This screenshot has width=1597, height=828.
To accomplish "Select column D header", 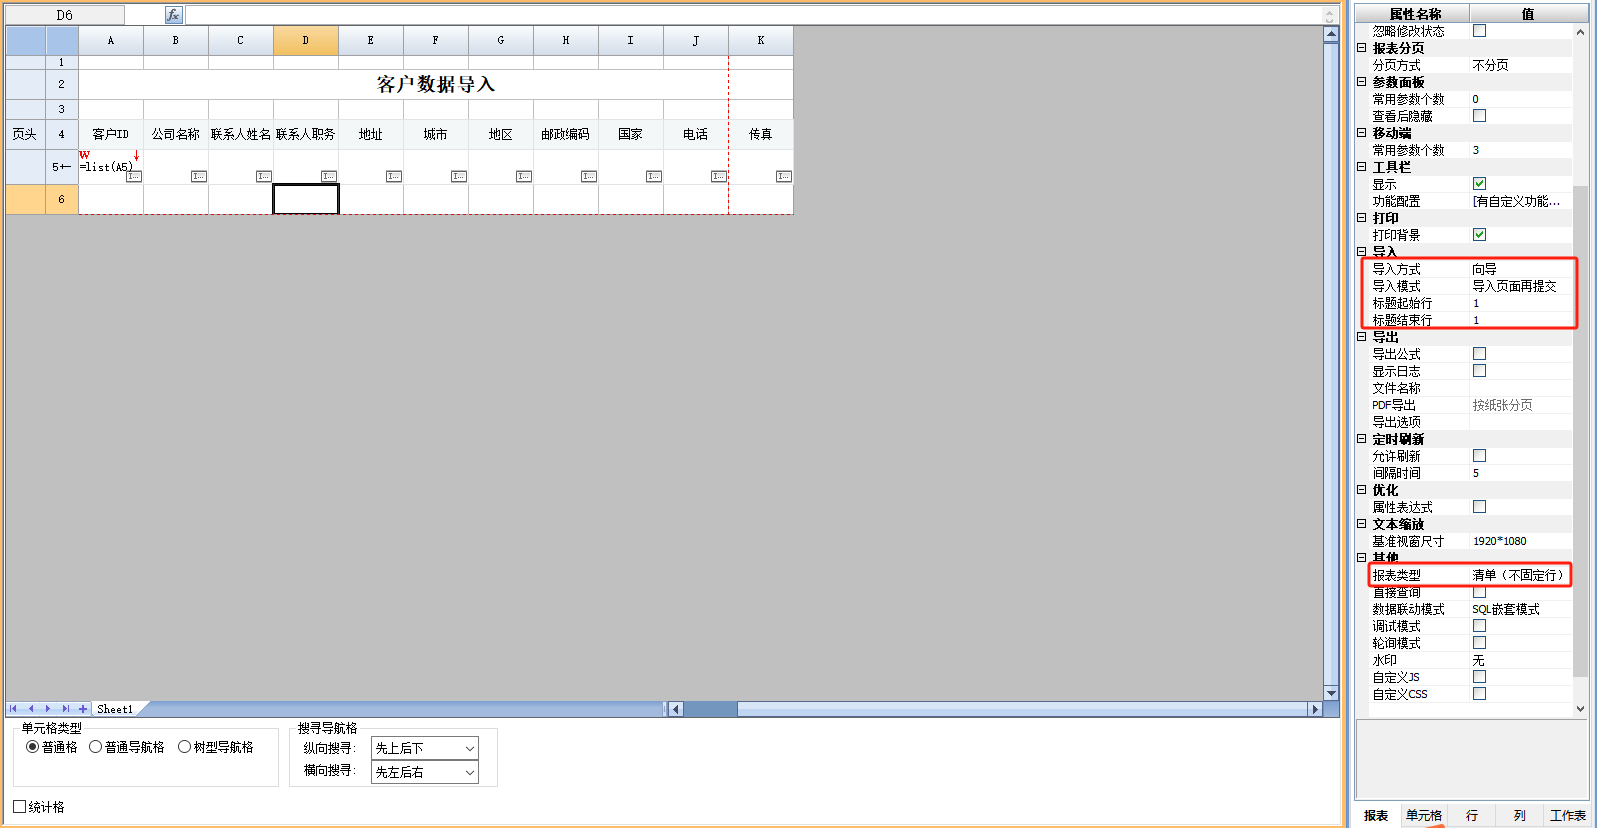I will [x=306, y=41].
